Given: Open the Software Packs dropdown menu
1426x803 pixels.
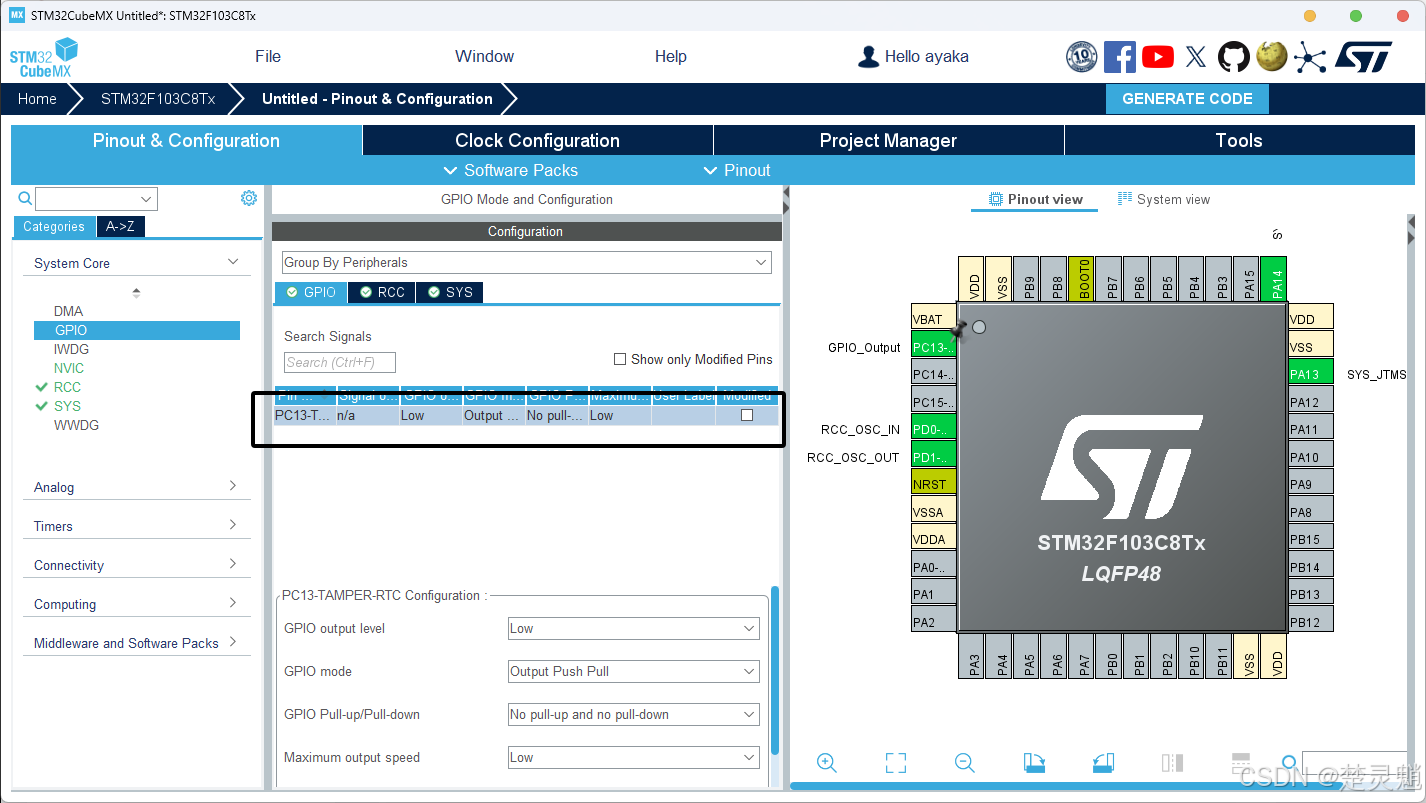Looking at the screenshot, I should tap(510, 170).
